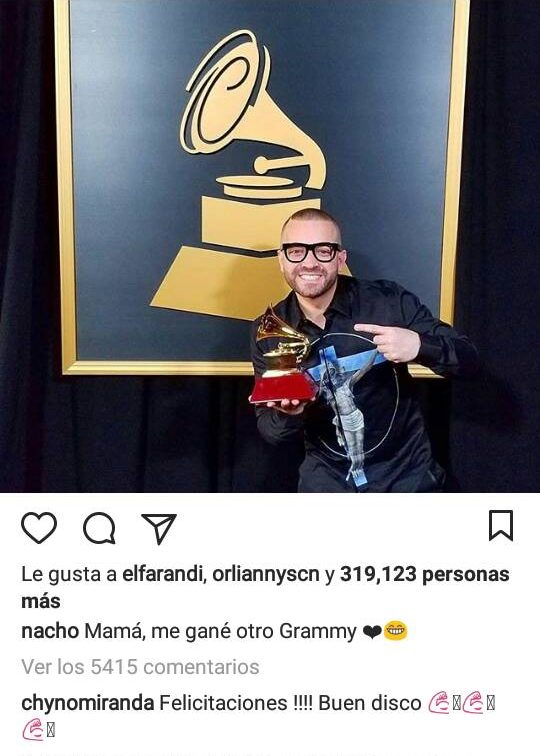The width and height of the screenshot is (540, 756).
Task: Open nacho's profile from caption
Action: [50, 631]
